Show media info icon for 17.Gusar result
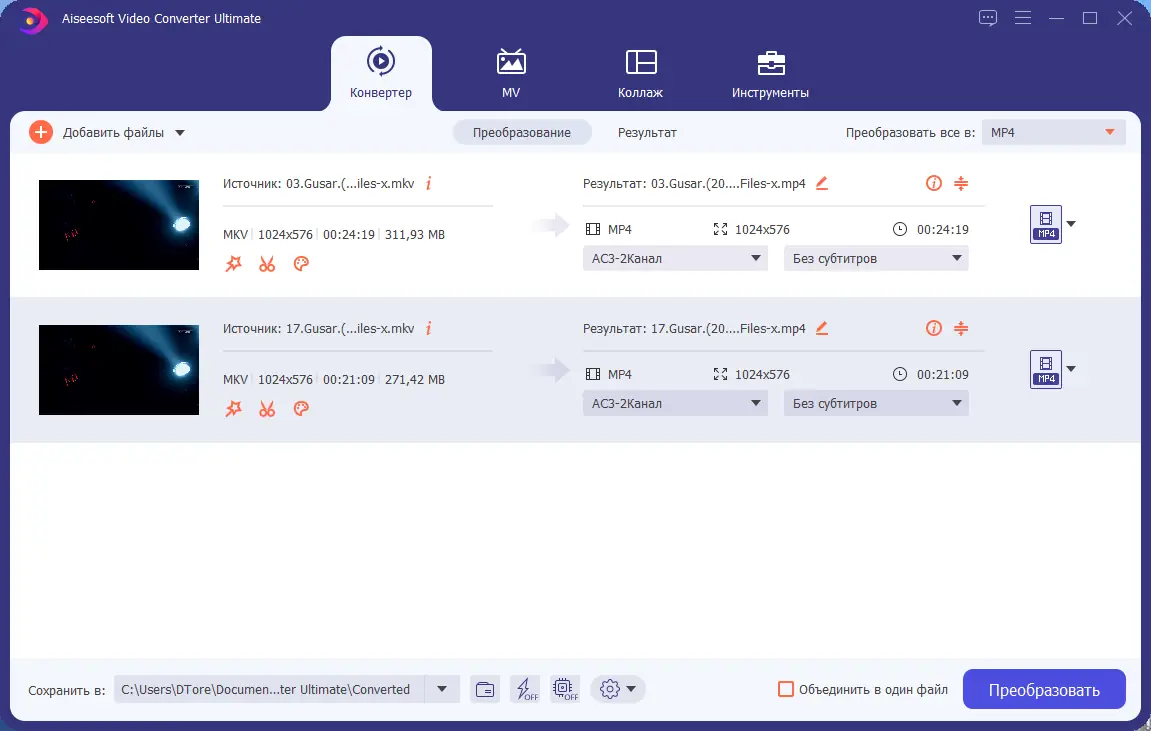 click(x=934, y=328)
